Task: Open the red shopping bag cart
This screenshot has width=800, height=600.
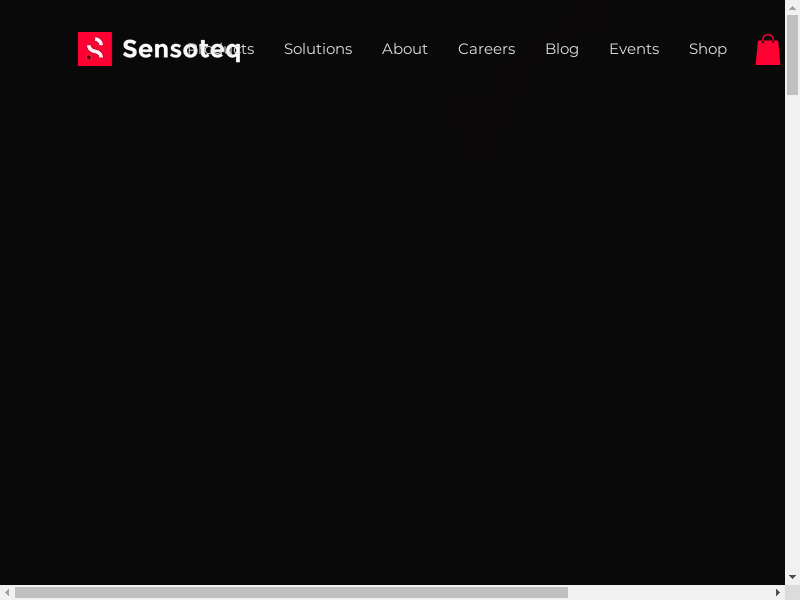Action: 767,50
